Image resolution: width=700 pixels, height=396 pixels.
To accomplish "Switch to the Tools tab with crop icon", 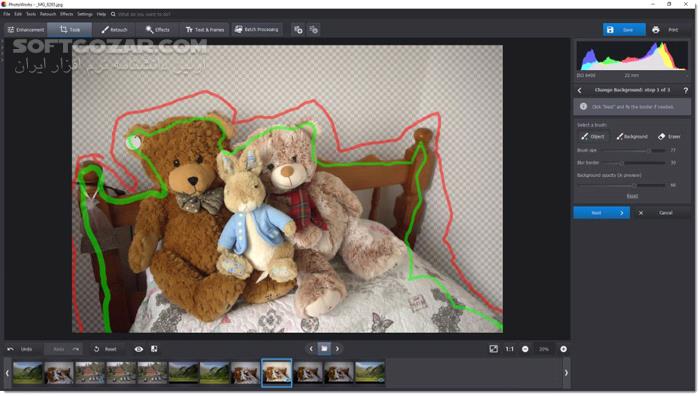I will pos(70,30).
